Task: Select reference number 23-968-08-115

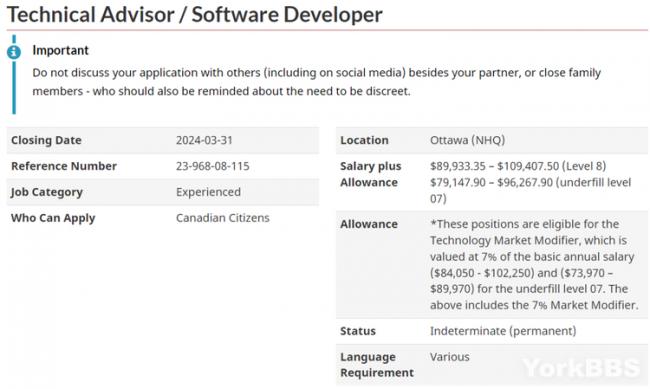Action: 213,166
